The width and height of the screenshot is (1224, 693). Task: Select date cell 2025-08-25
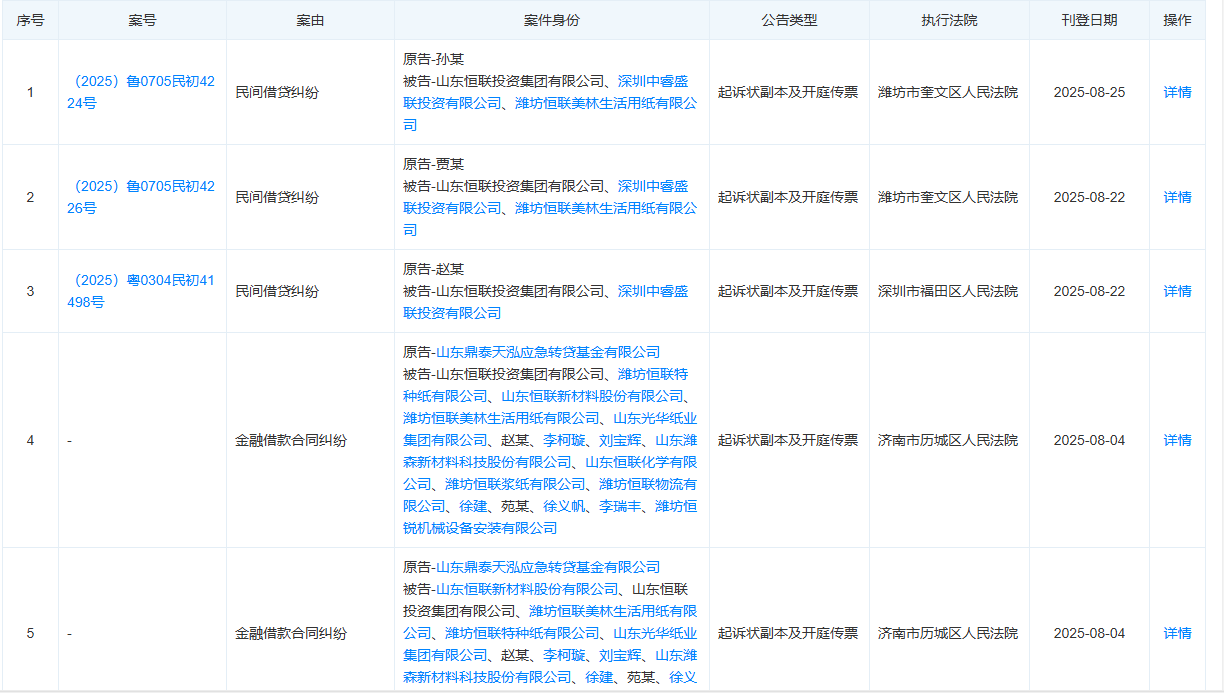1089,92
